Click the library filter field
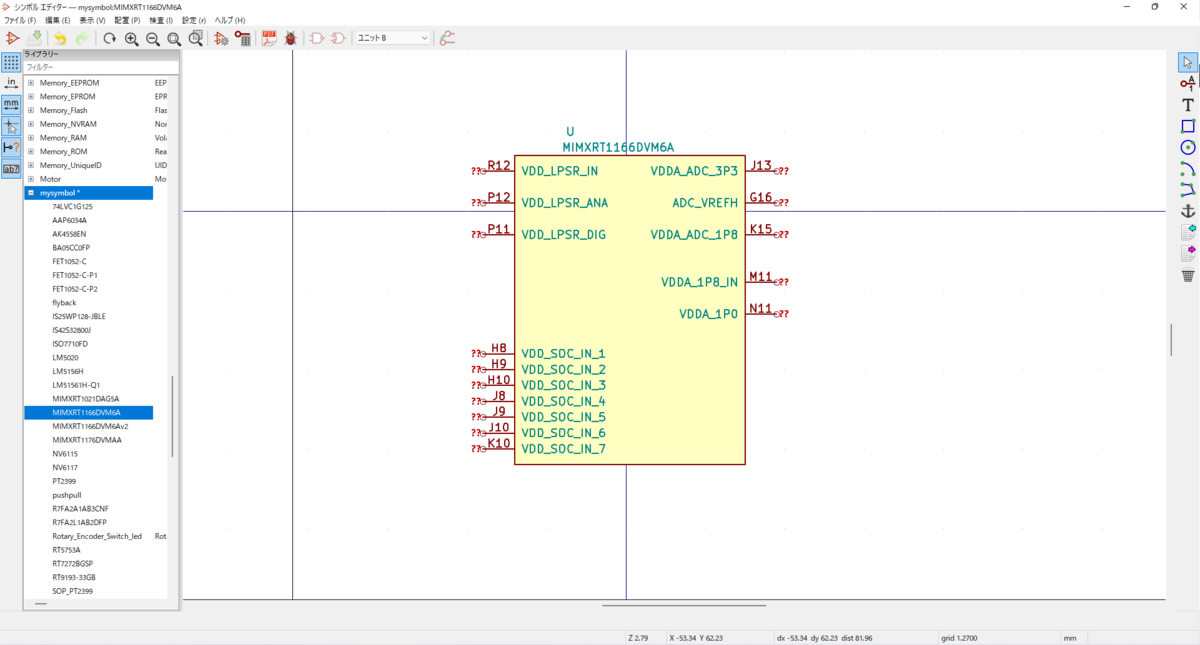 [100, 67]
